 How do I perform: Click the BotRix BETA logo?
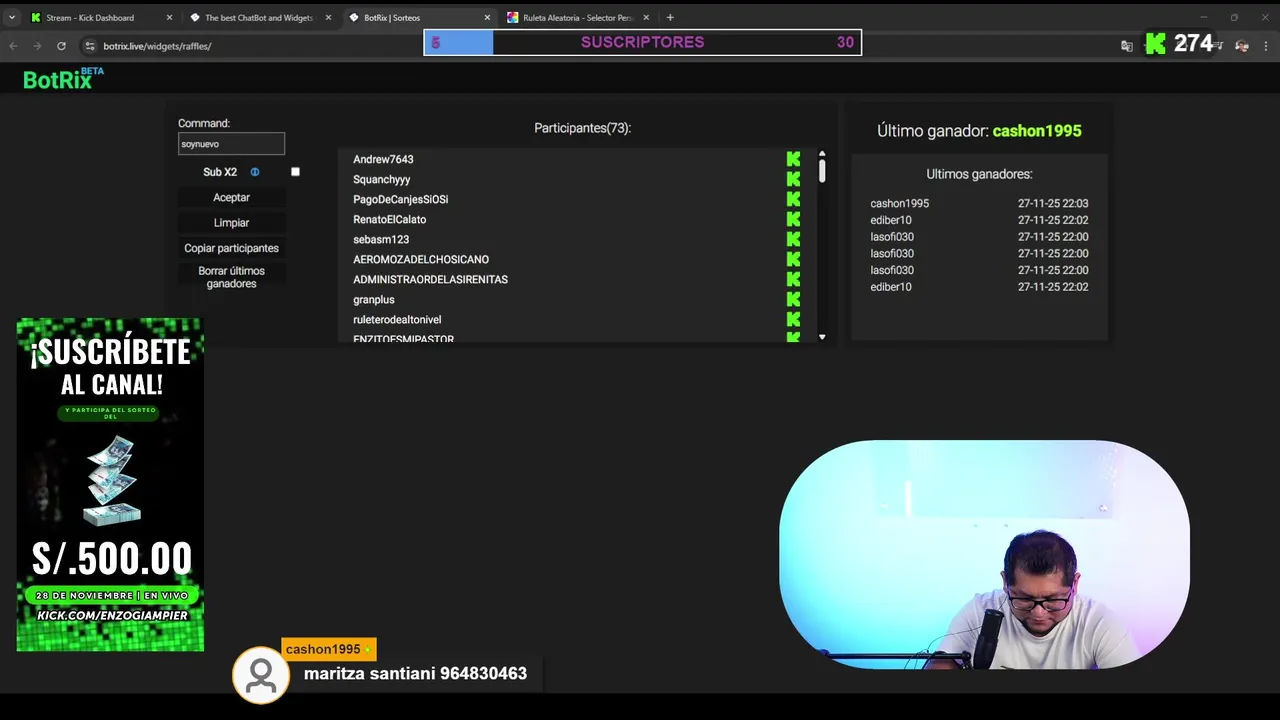tap(63, 79)
